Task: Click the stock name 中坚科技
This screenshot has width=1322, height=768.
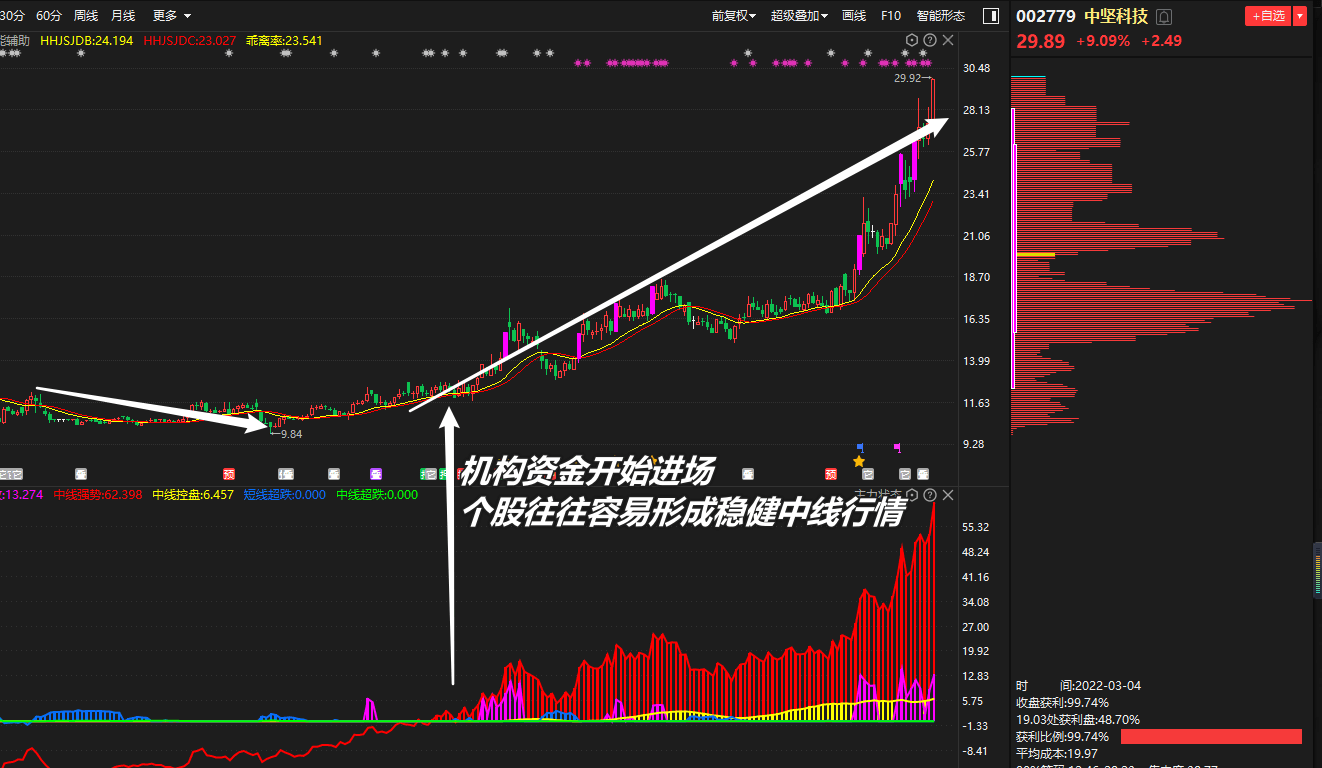Action: [1116, 16]
